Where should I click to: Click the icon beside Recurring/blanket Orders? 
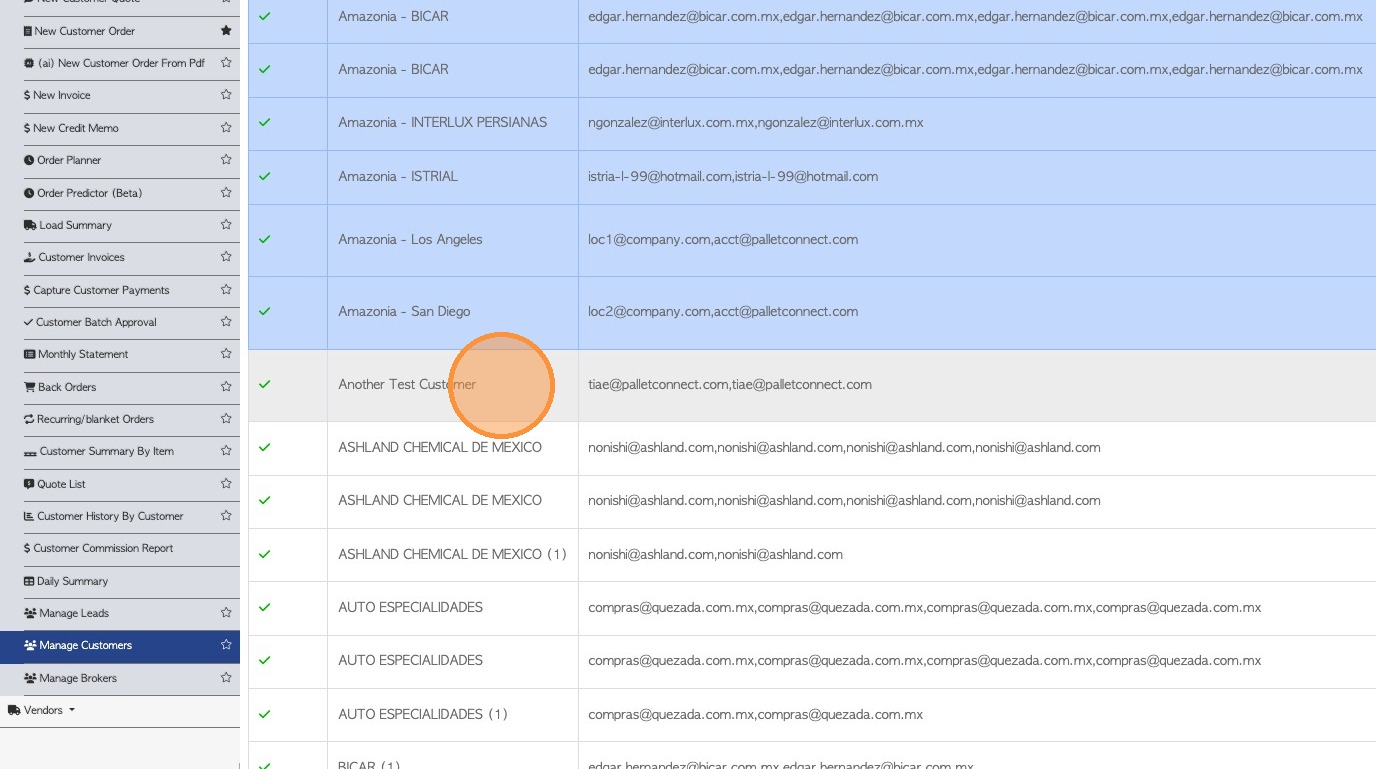[x=29, y=419]
